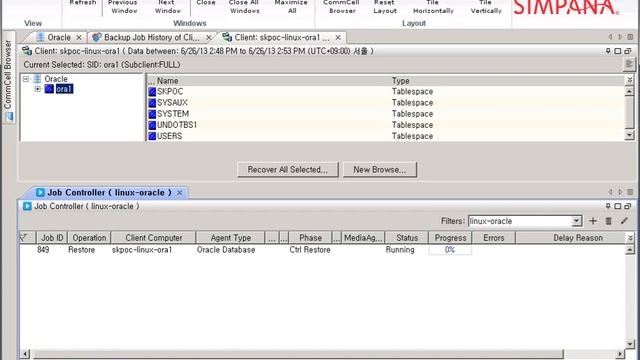Open the CommCell Browser from Layout group

342,7
